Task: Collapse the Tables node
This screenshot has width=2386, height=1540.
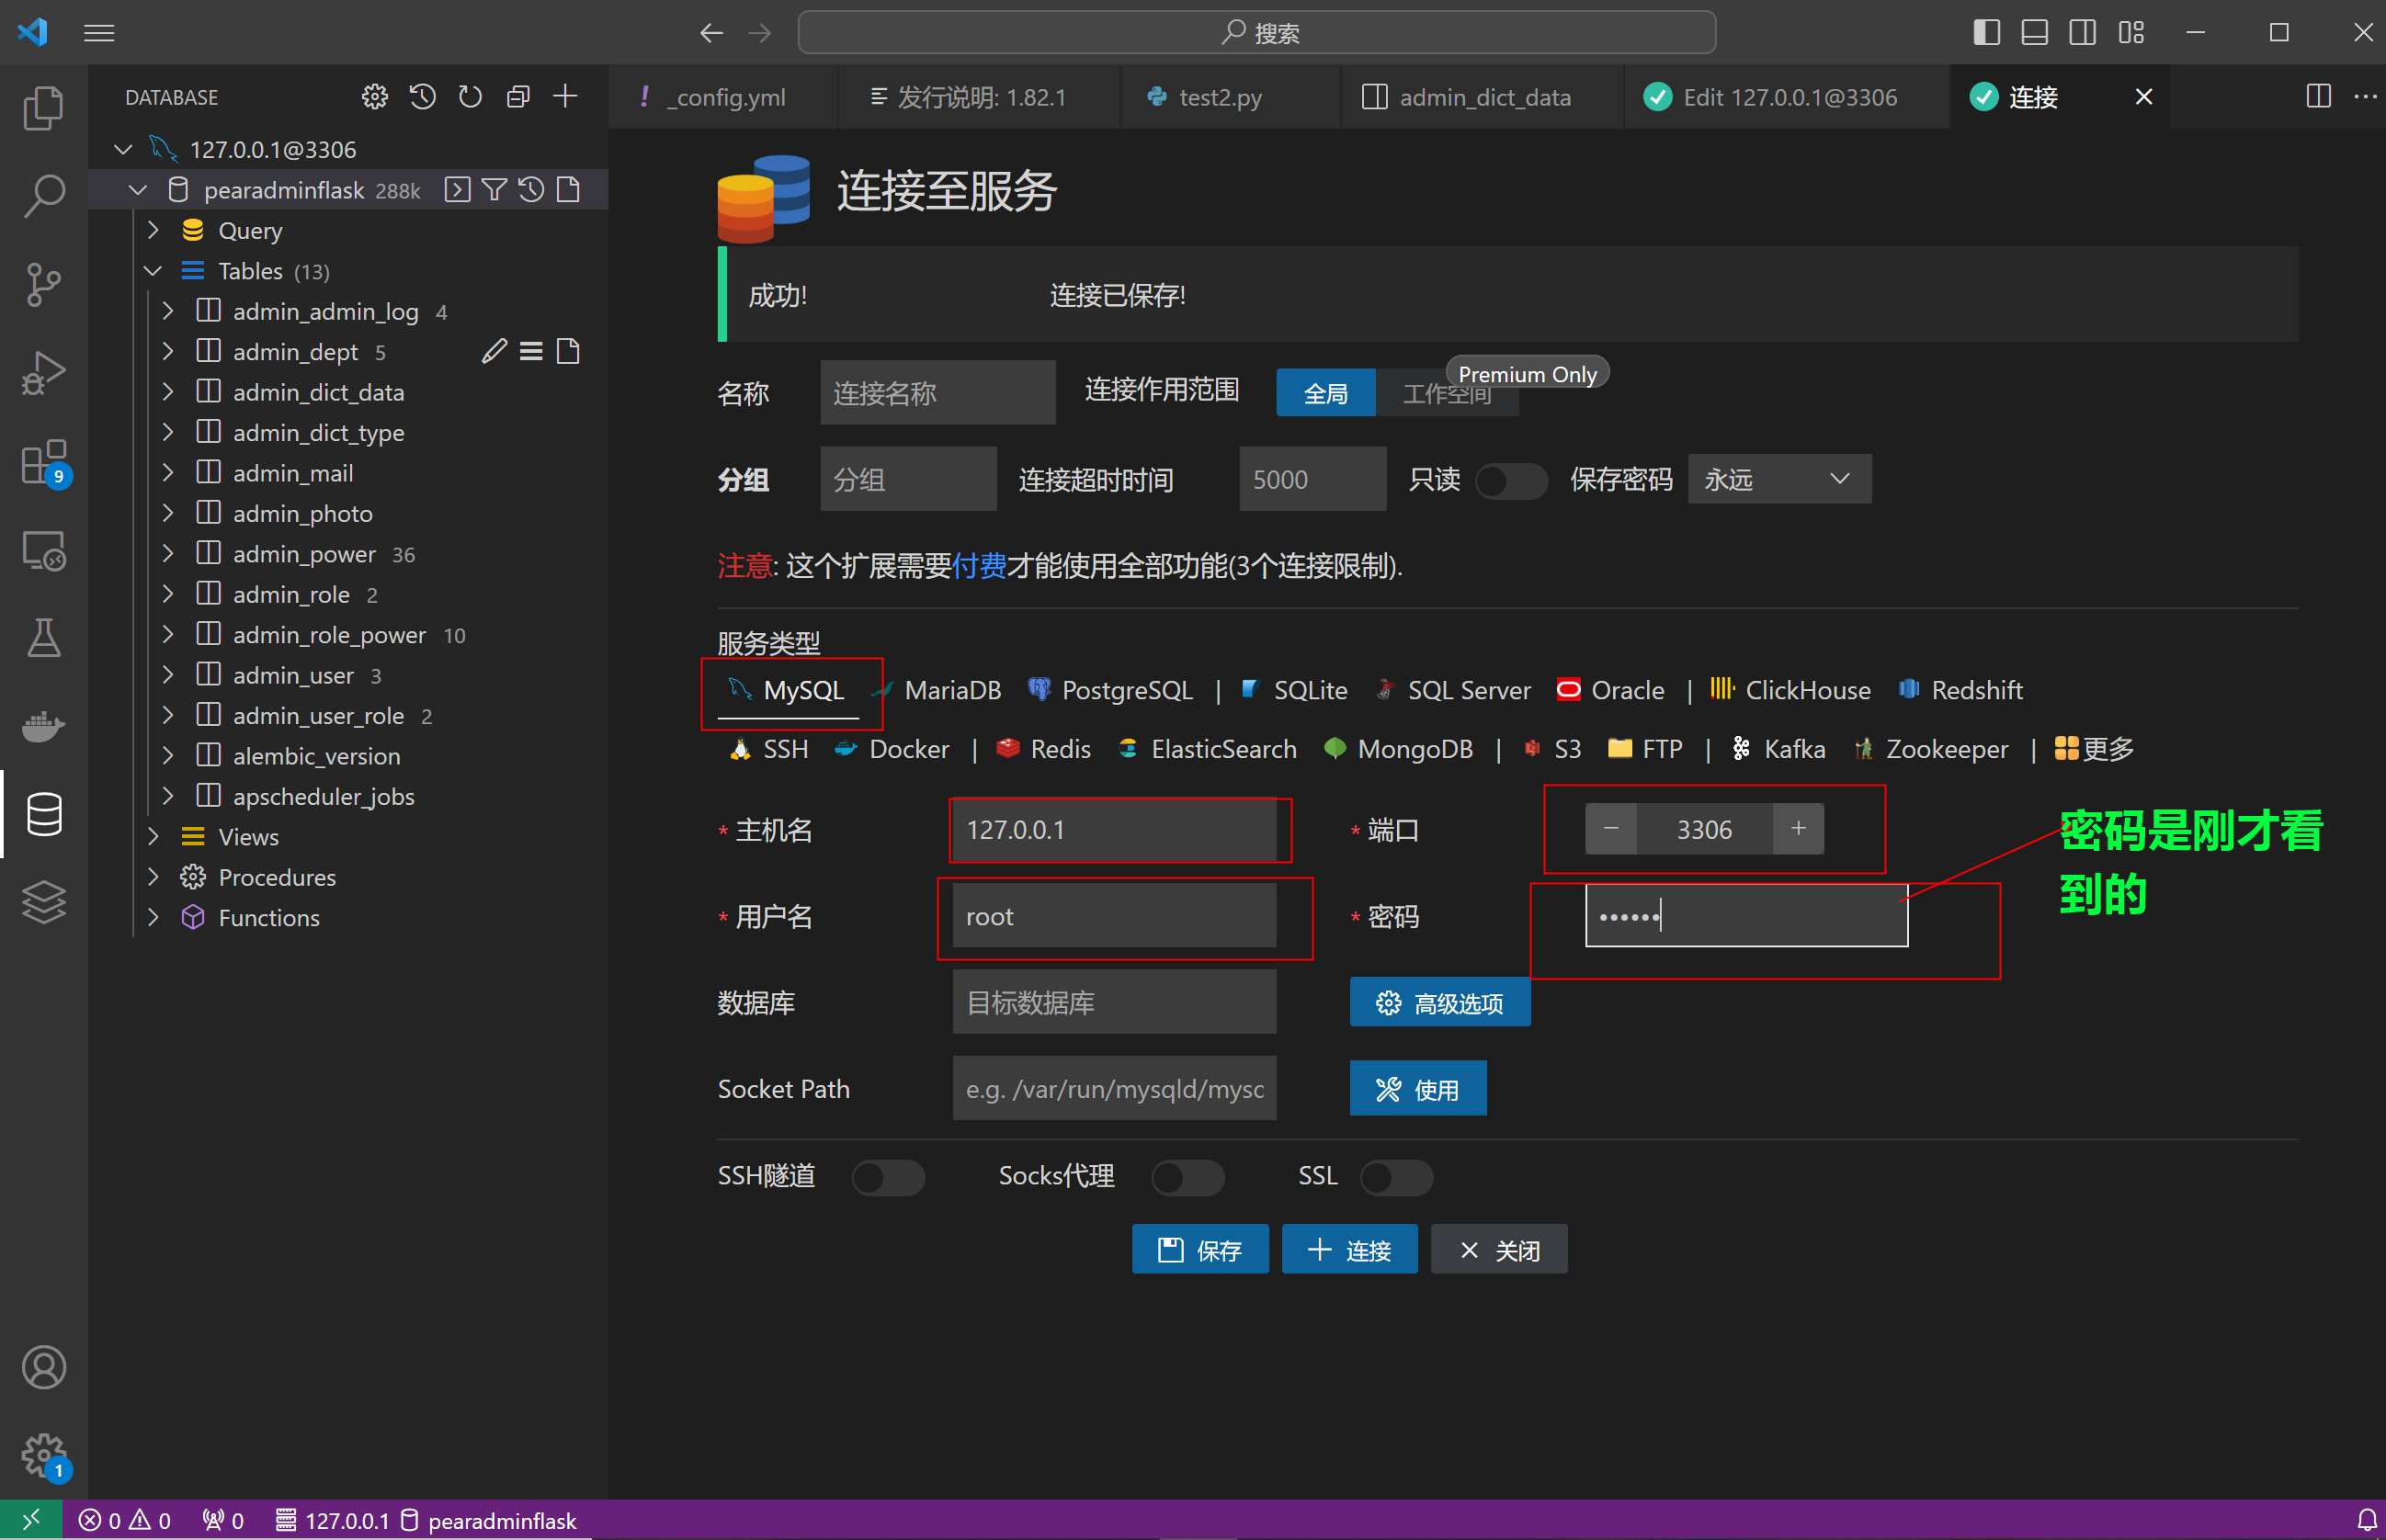Action: [153, 271]
